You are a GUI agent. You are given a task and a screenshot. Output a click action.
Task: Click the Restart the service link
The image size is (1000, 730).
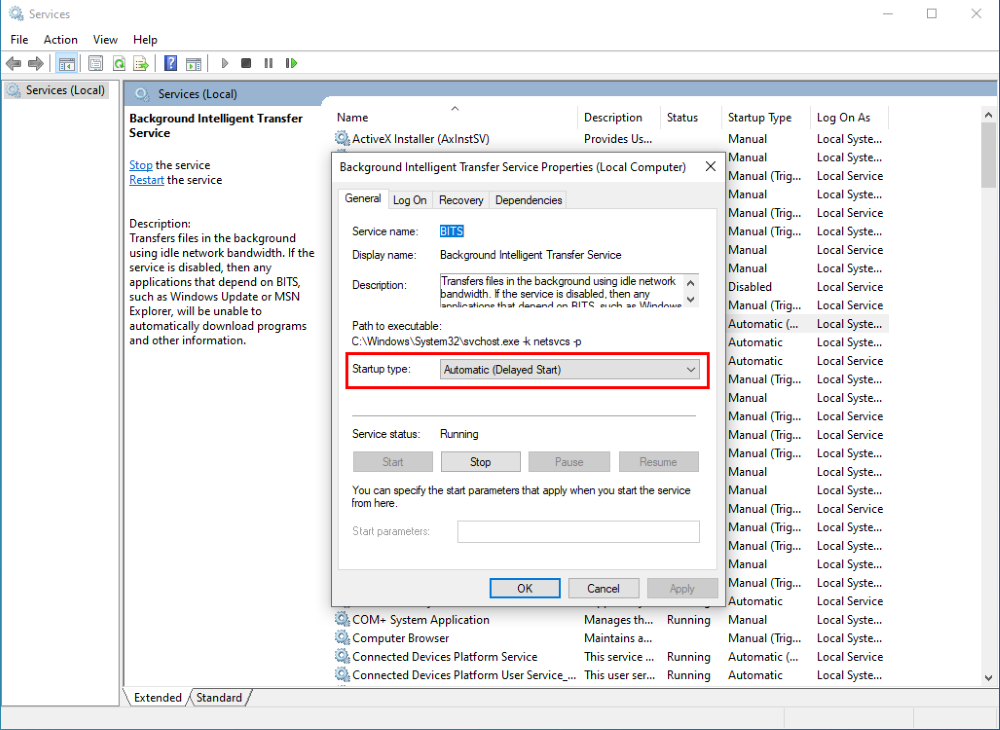(146, 180)
